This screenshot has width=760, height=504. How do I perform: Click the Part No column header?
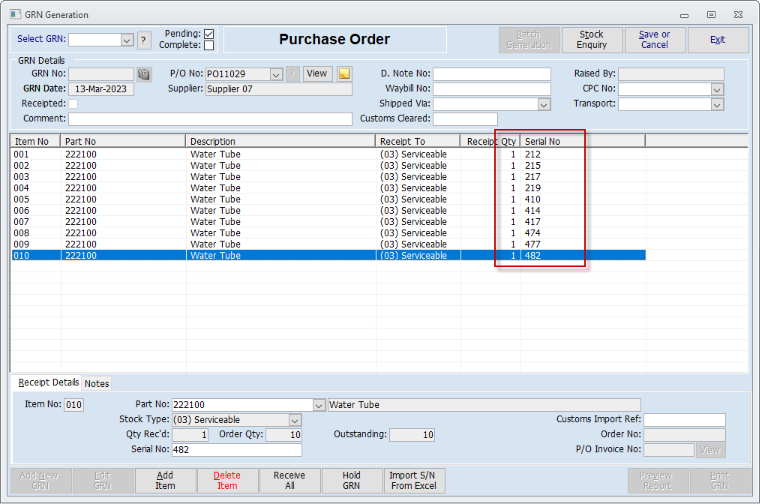click(123, 142)
